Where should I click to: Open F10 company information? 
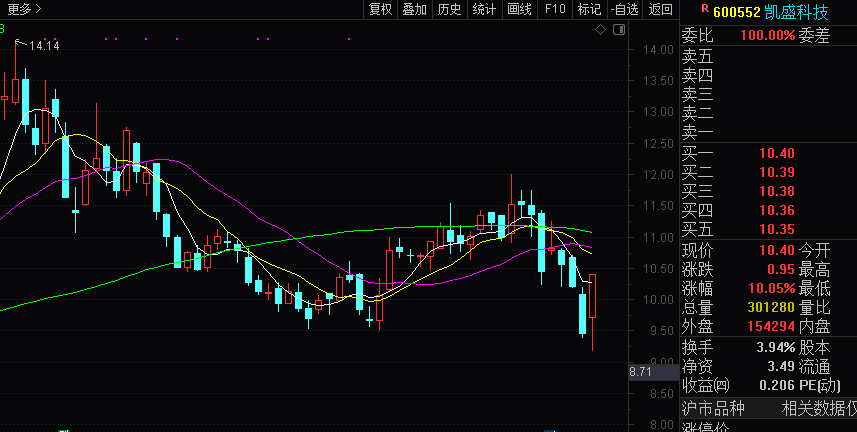click(x=555, y=10)
